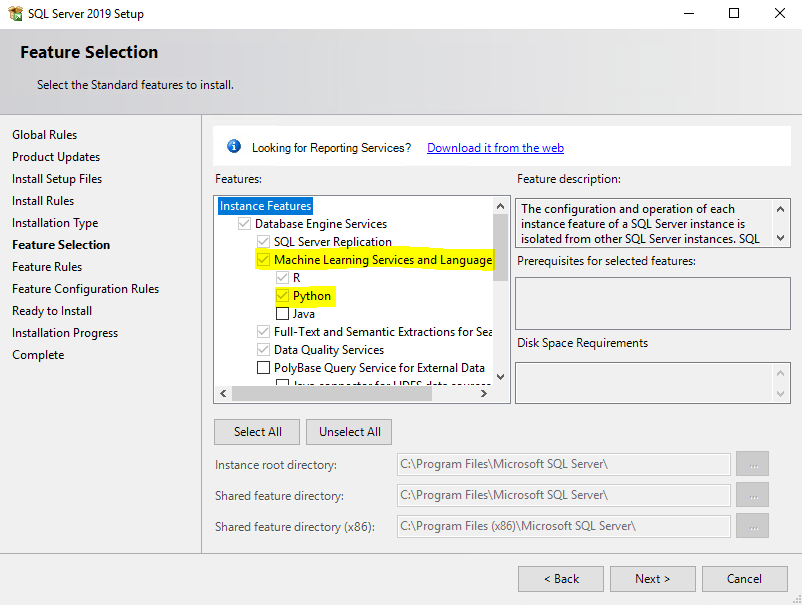Image resolution: width=802 pixels, height=605 pixels.
Task: Select the Feature Selection step
Action: tap(61, 244)
